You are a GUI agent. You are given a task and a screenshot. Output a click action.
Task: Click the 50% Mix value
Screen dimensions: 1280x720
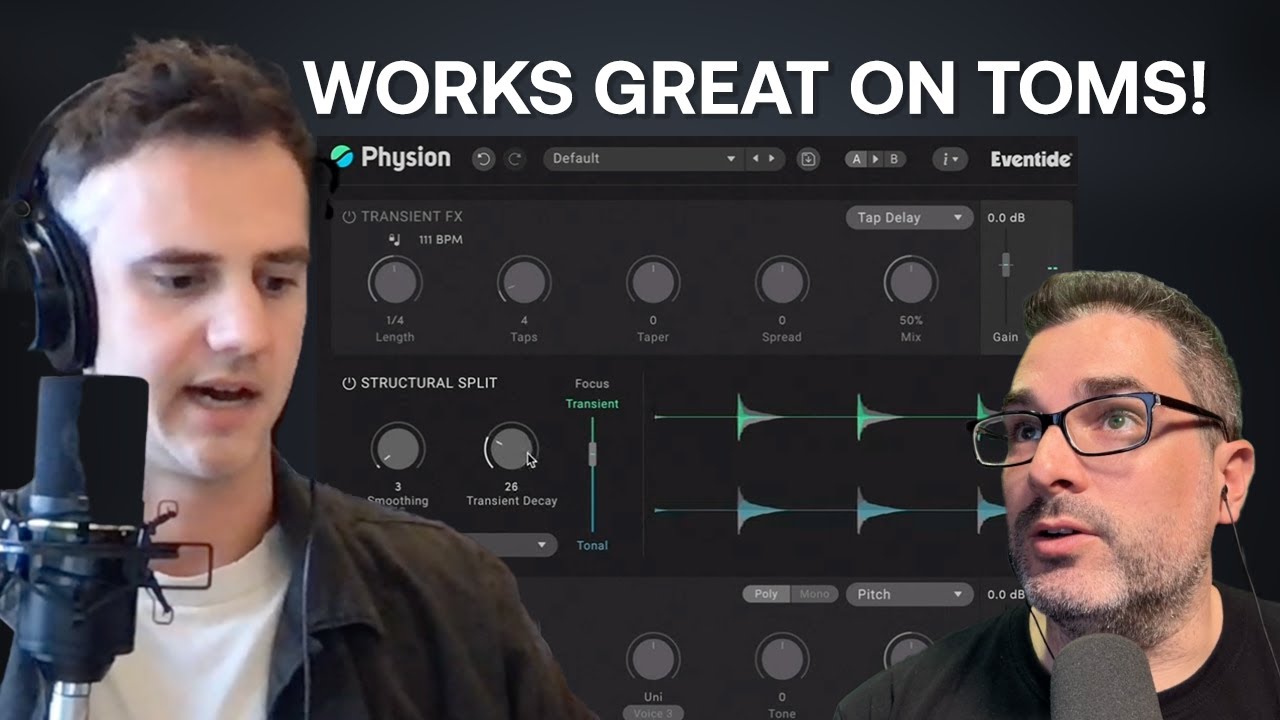(x=911, y=321)
